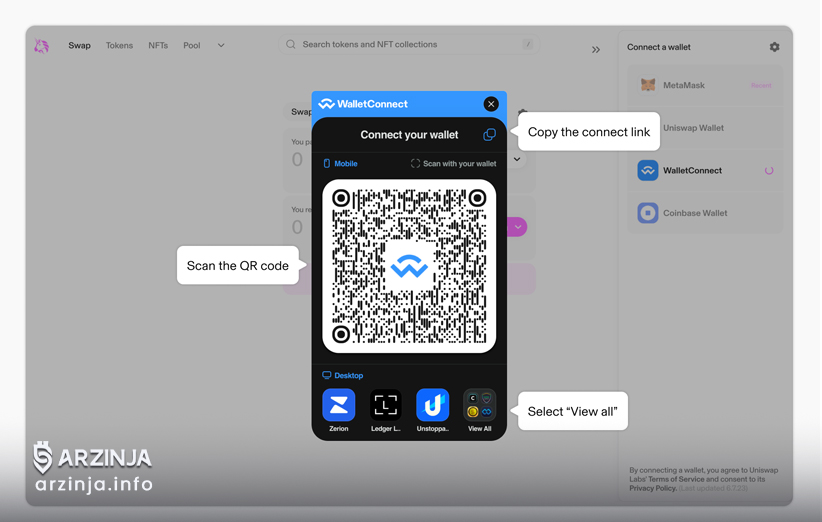Select WalletConnect in the wallet list
The image size is (822, 522).
[x=705, y=170]
